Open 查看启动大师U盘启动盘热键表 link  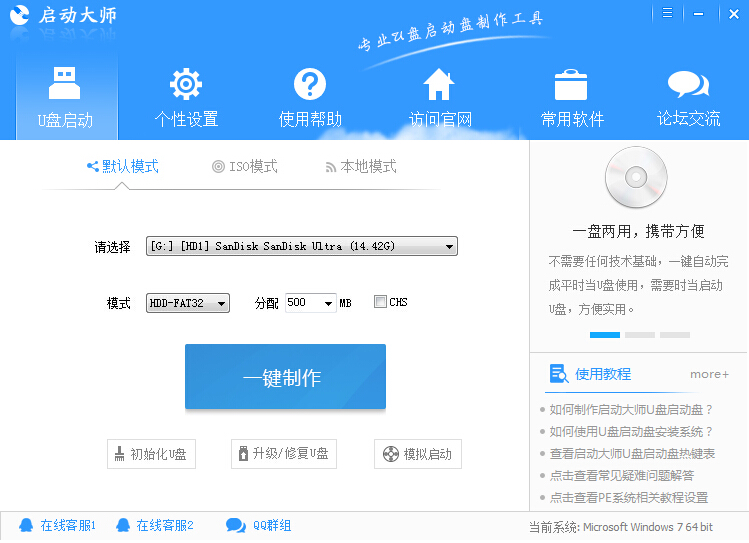(x=632, y=454)
